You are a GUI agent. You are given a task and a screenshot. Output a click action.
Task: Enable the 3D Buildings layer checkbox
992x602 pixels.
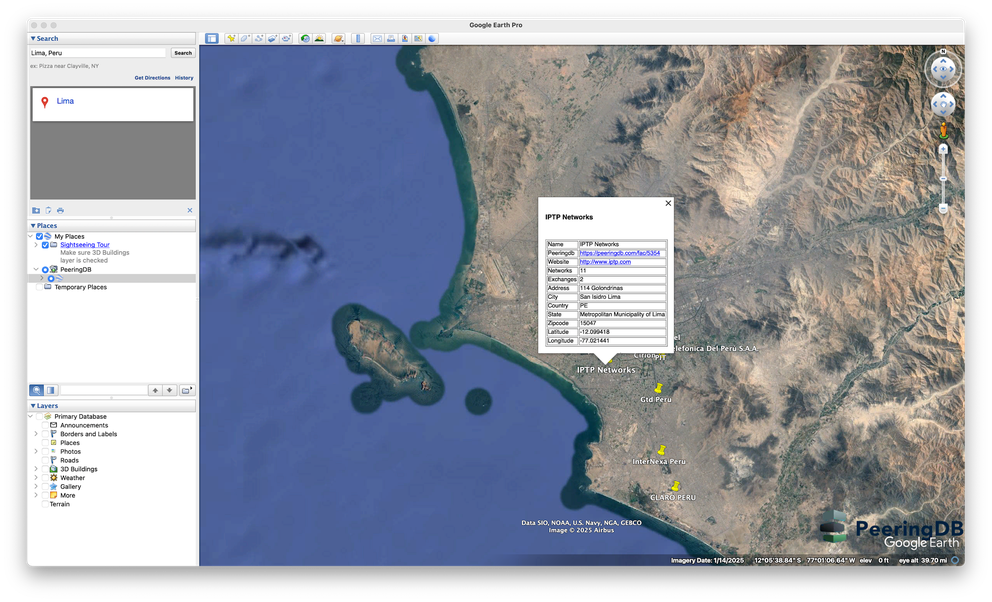tap(45, 469)
